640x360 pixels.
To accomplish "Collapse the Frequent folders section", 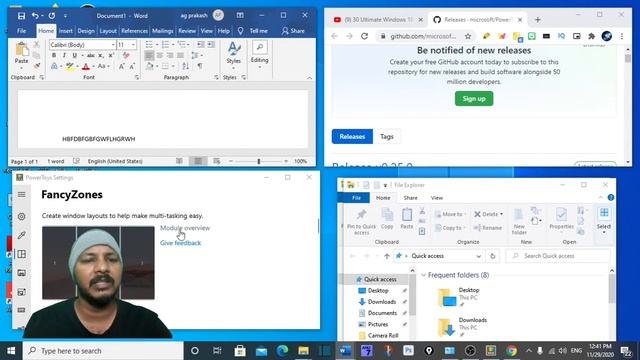I will pyautogui.click(x=423, y=275).
